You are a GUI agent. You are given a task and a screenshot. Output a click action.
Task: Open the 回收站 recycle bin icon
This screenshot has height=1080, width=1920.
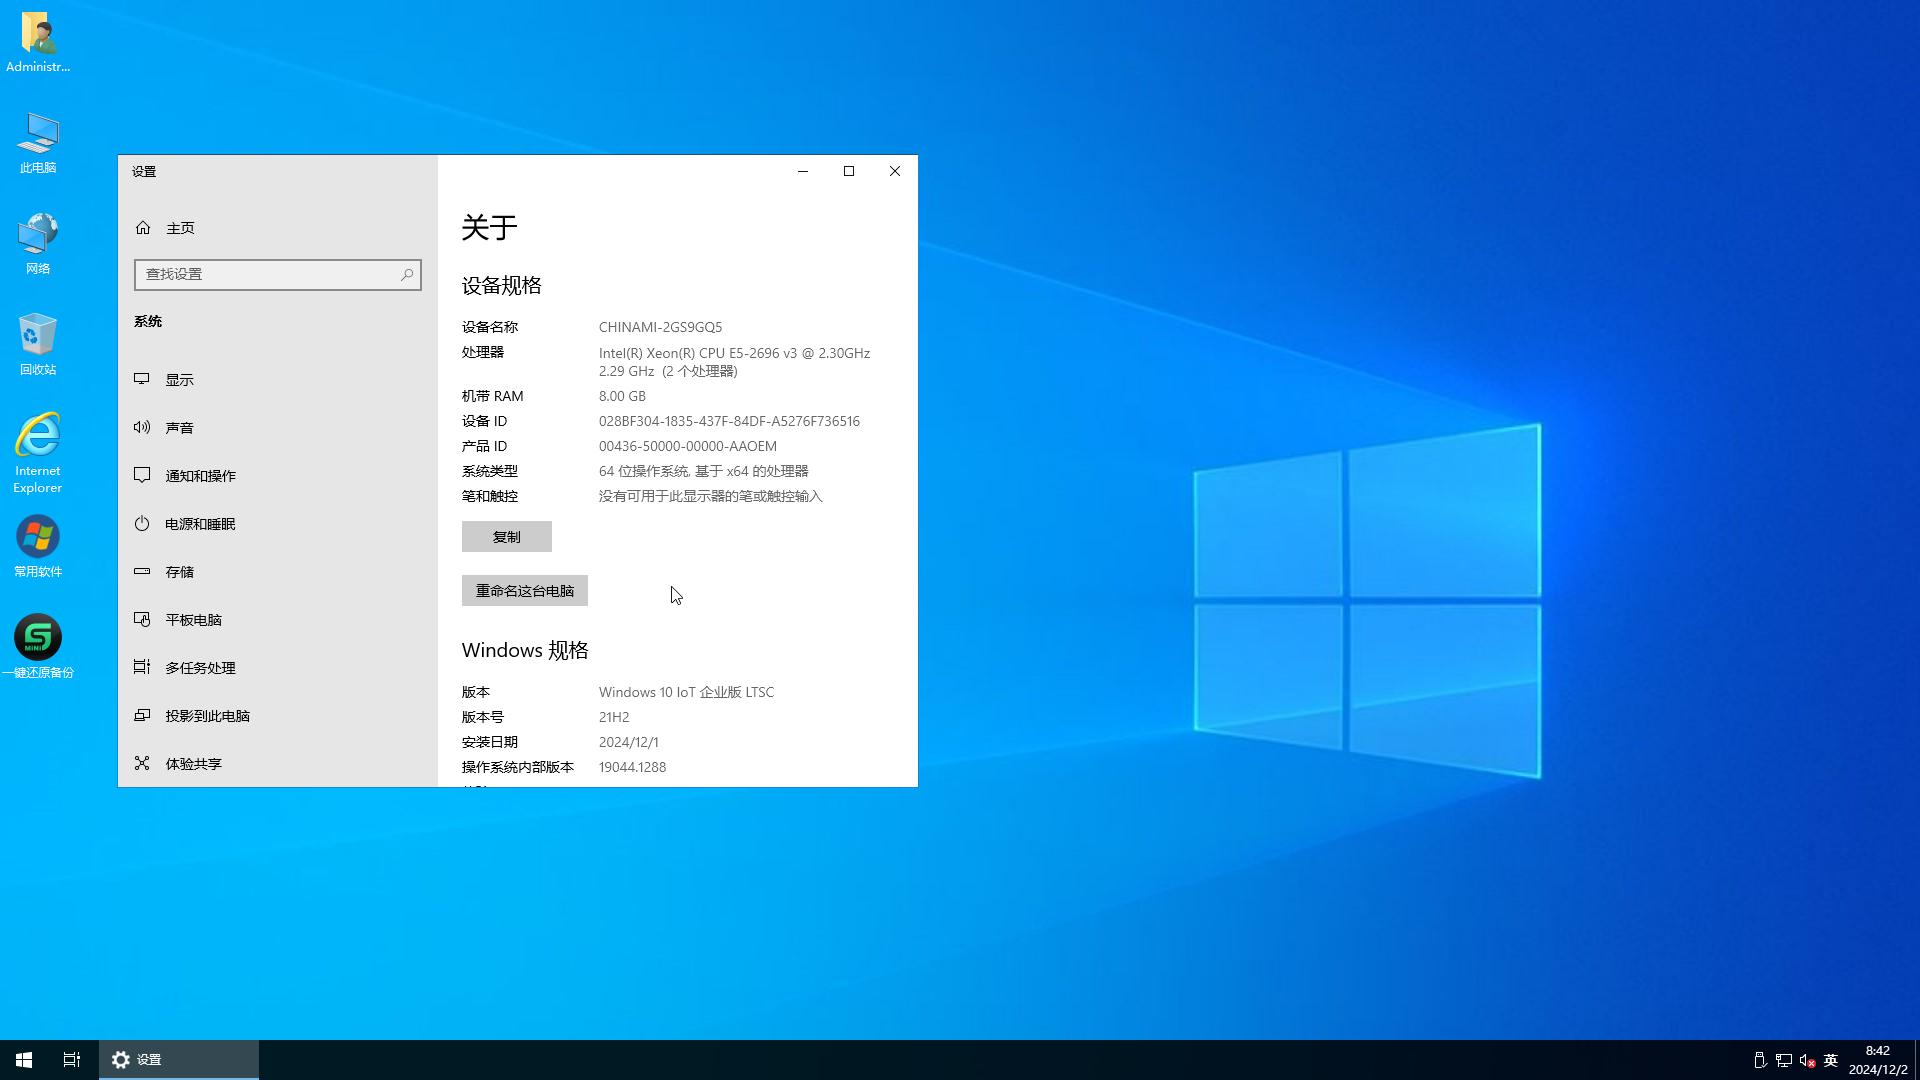38,344
